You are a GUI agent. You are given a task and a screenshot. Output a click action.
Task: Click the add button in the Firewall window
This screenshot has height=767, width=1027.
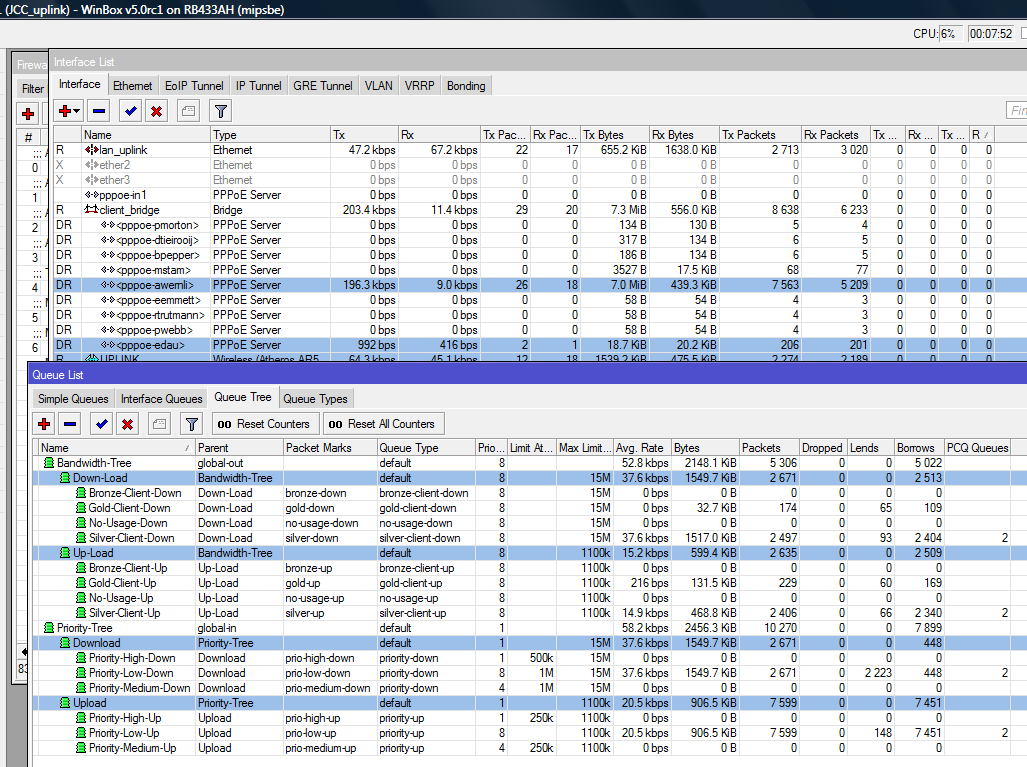(28, 114)
